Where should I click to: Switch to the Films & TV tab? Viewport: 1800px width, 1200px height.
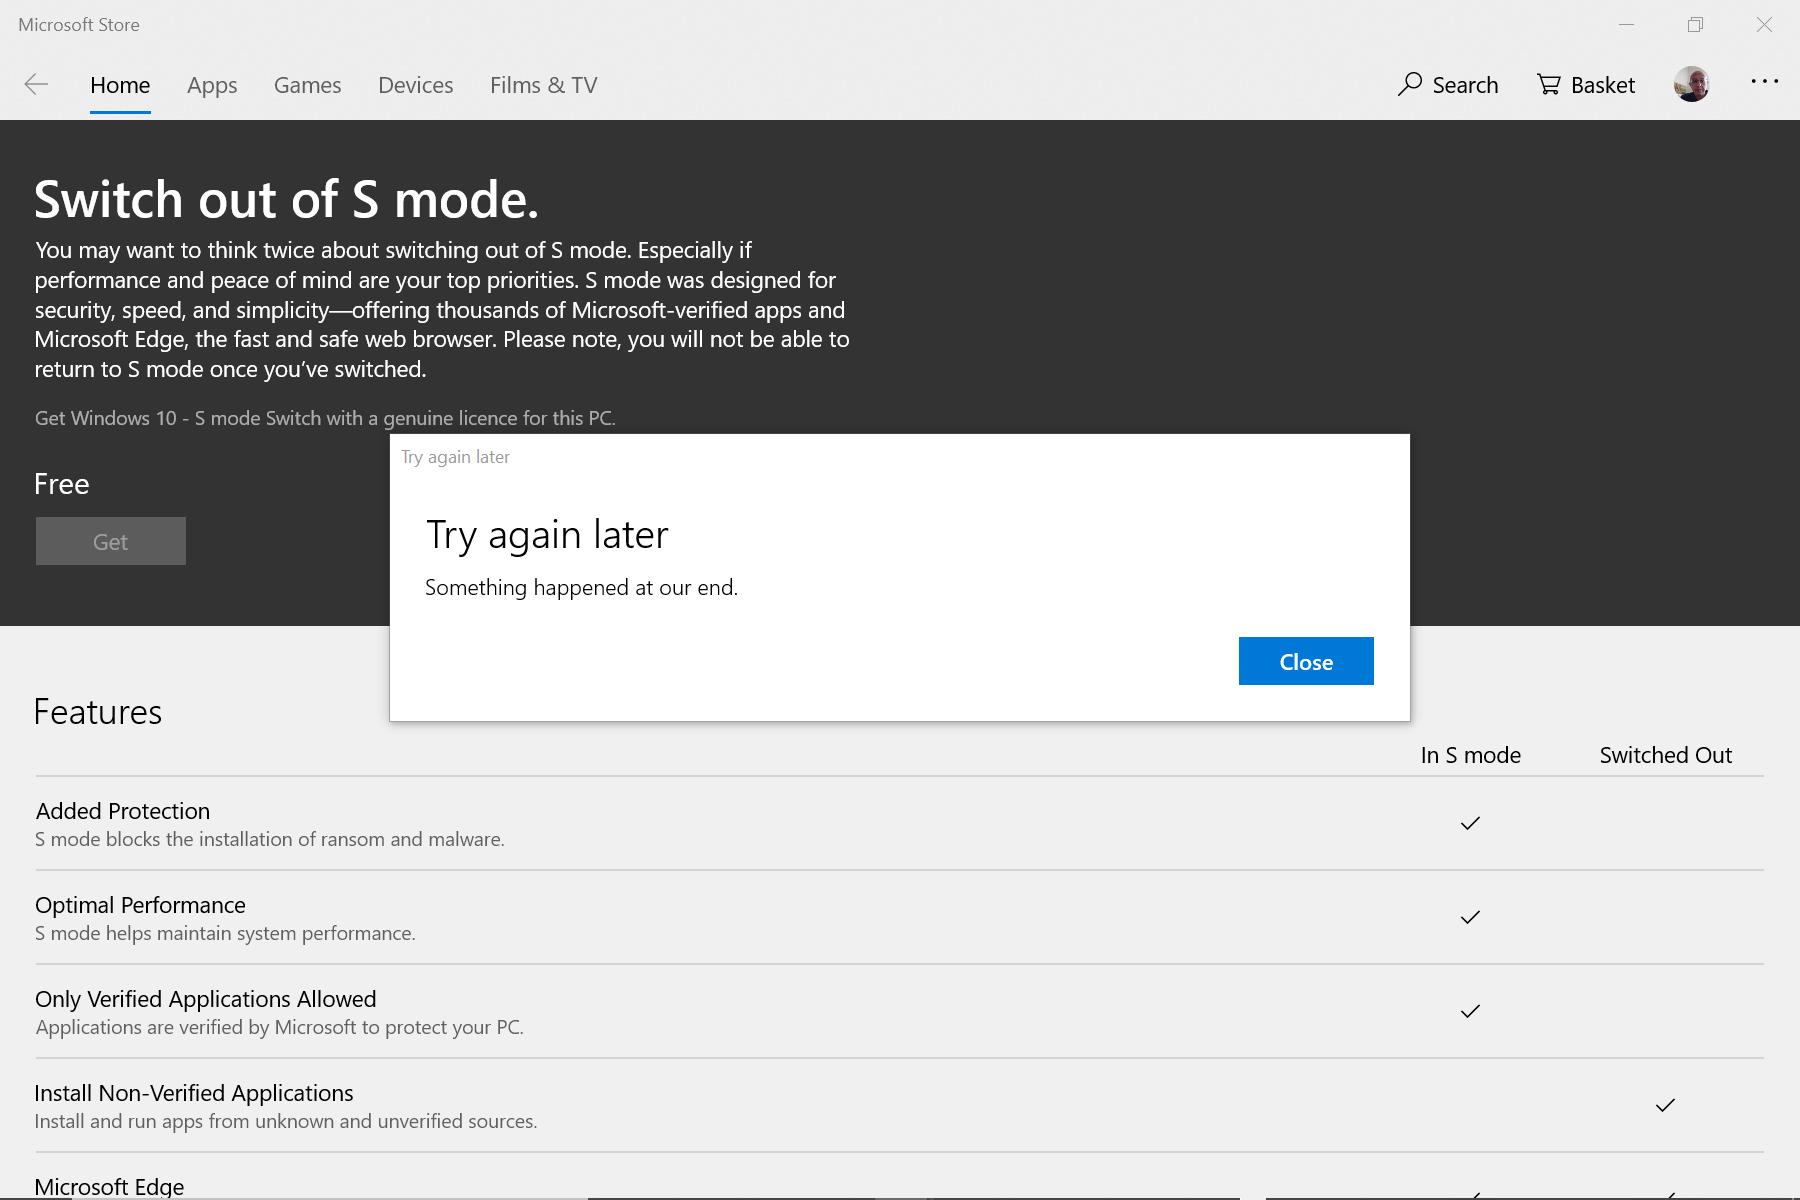tap(544, 86)
